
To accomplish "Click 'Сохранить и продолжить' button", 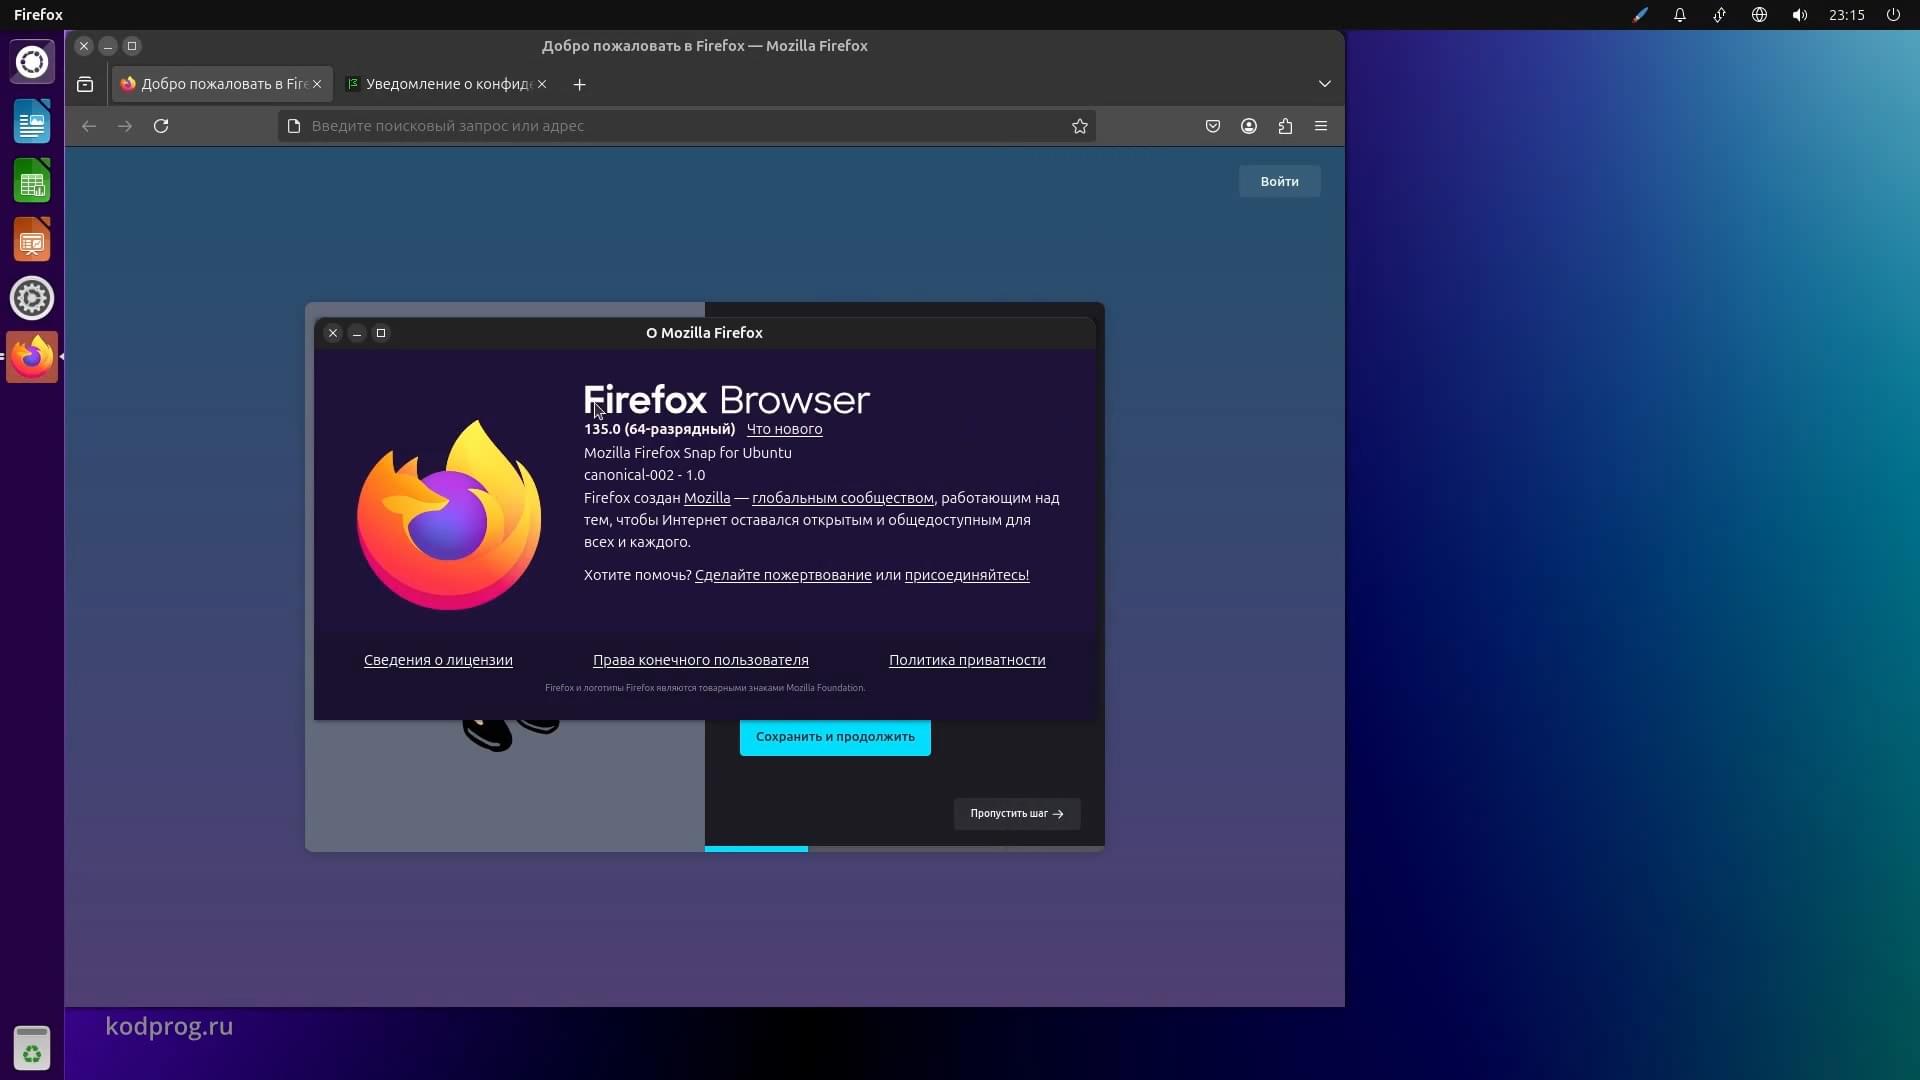I will click(x=835, y=737).
